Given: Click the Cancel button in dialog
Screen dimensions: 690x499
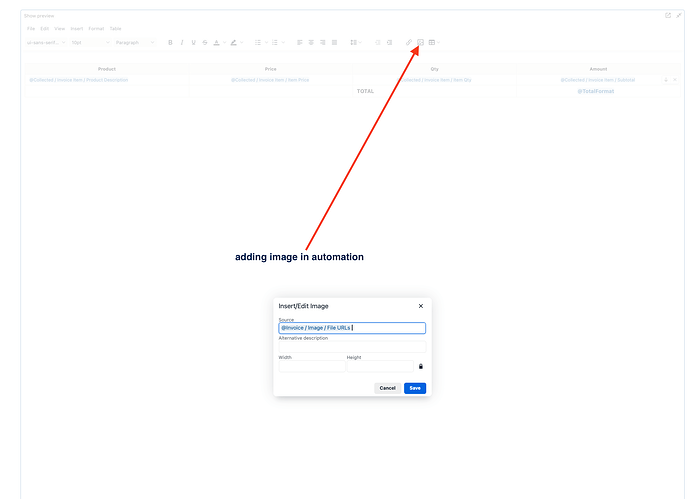Looking at the screenshot, I should coord(387,388).
